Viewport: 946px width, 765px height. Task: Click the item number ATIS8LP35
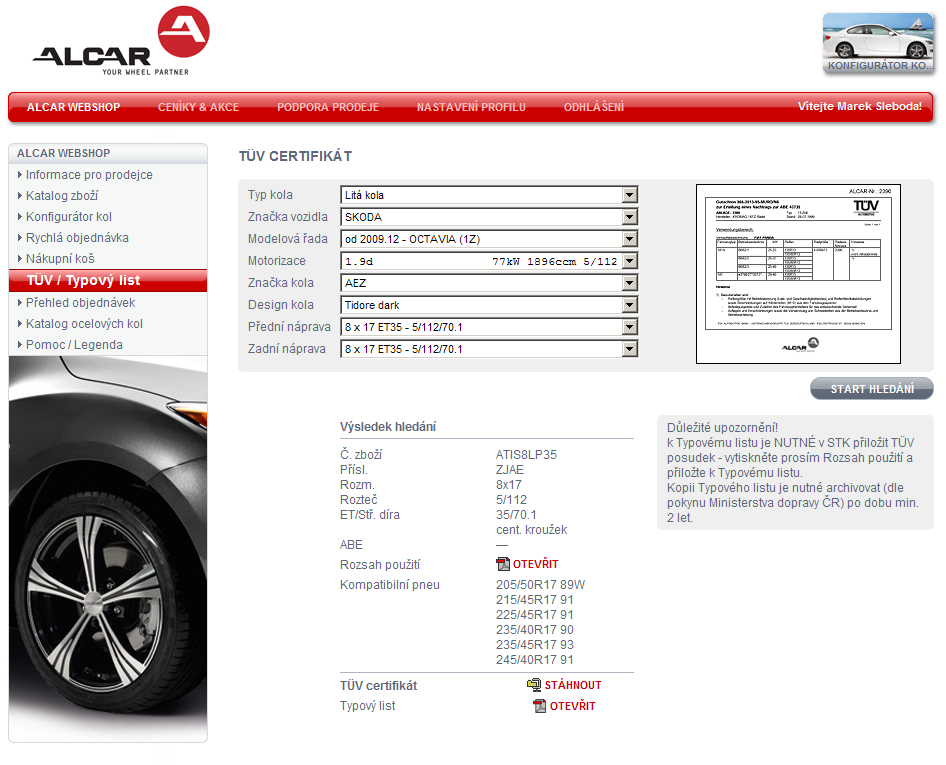coord(526,455)
